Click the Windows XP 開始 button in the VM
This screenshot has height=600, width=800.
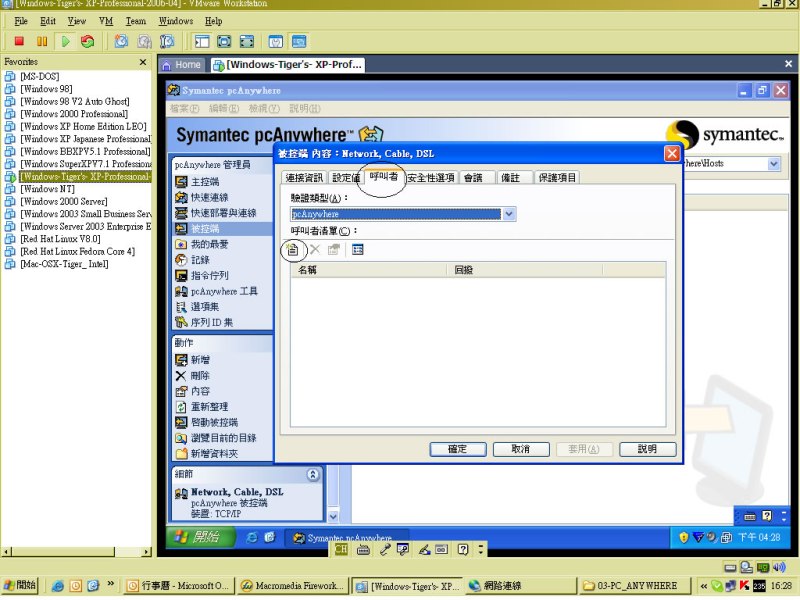coord(201,537)
